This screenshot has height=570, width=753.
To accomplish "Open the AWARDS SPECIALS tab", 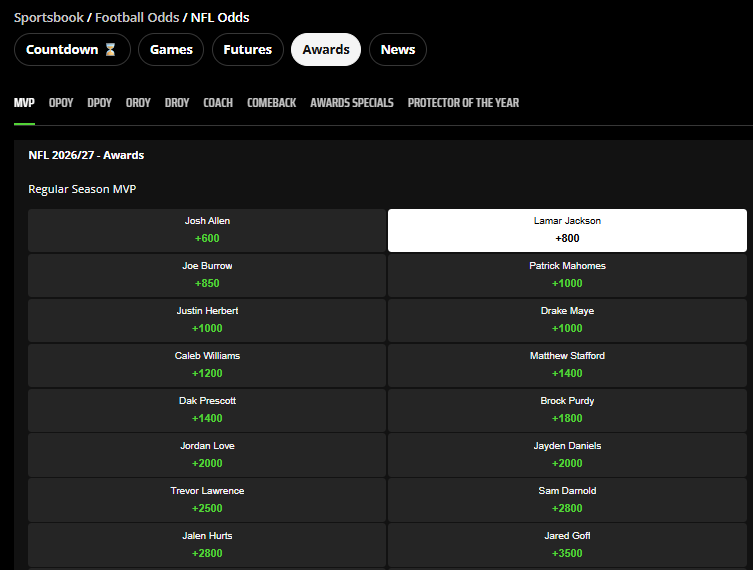I will point(352,103).
